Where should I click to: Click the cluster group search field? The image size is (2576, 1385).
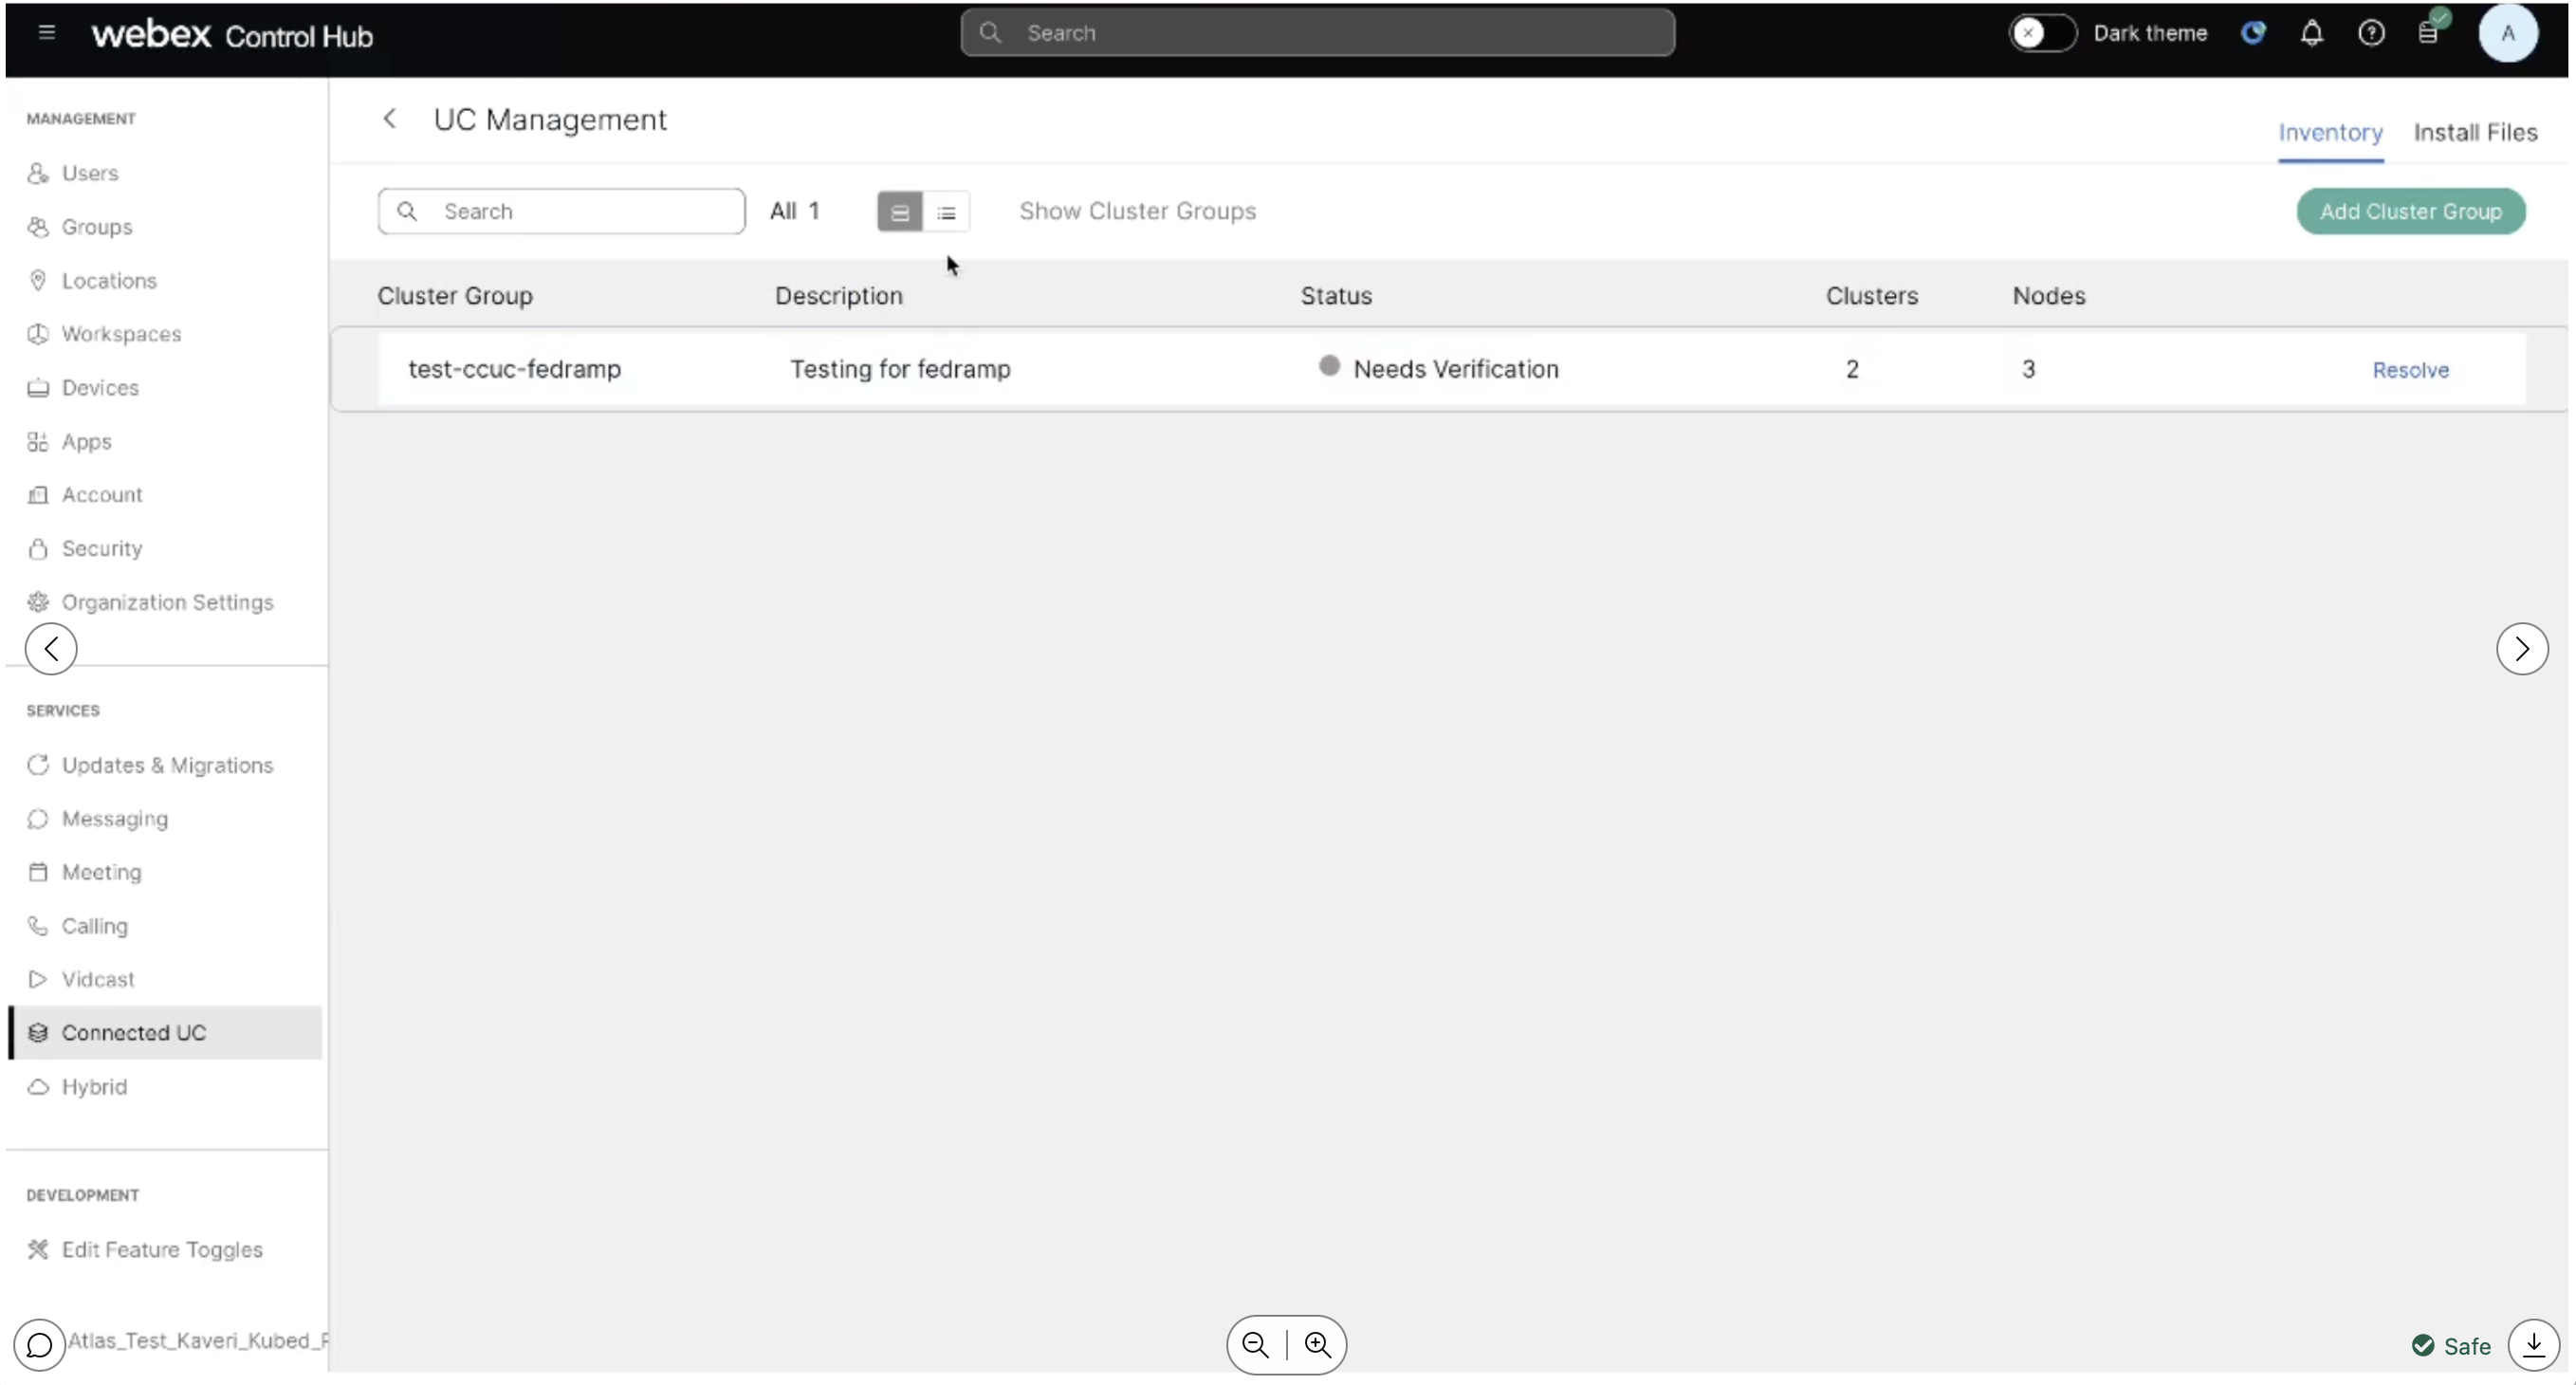click(560, 210)
